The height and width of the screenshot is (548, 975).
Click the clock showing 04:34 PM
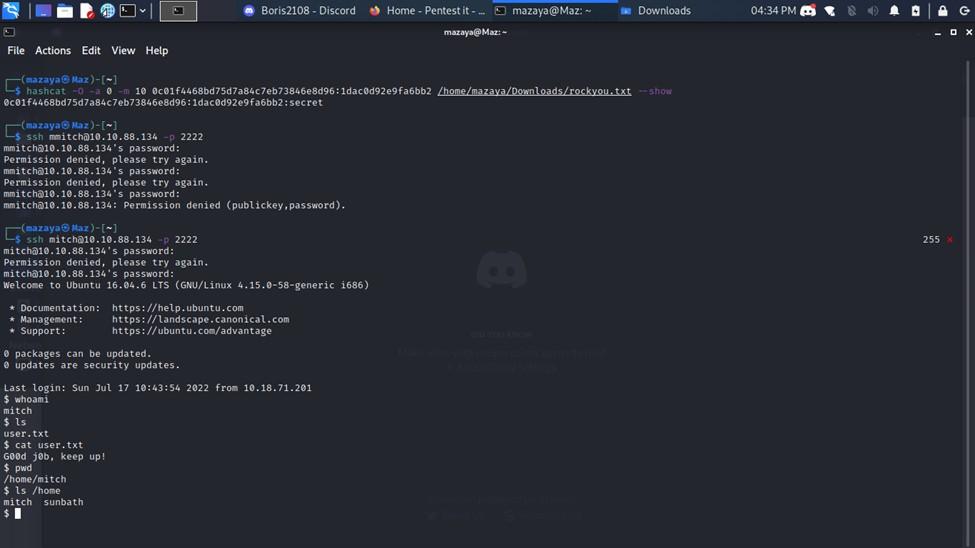coord(773,11)
